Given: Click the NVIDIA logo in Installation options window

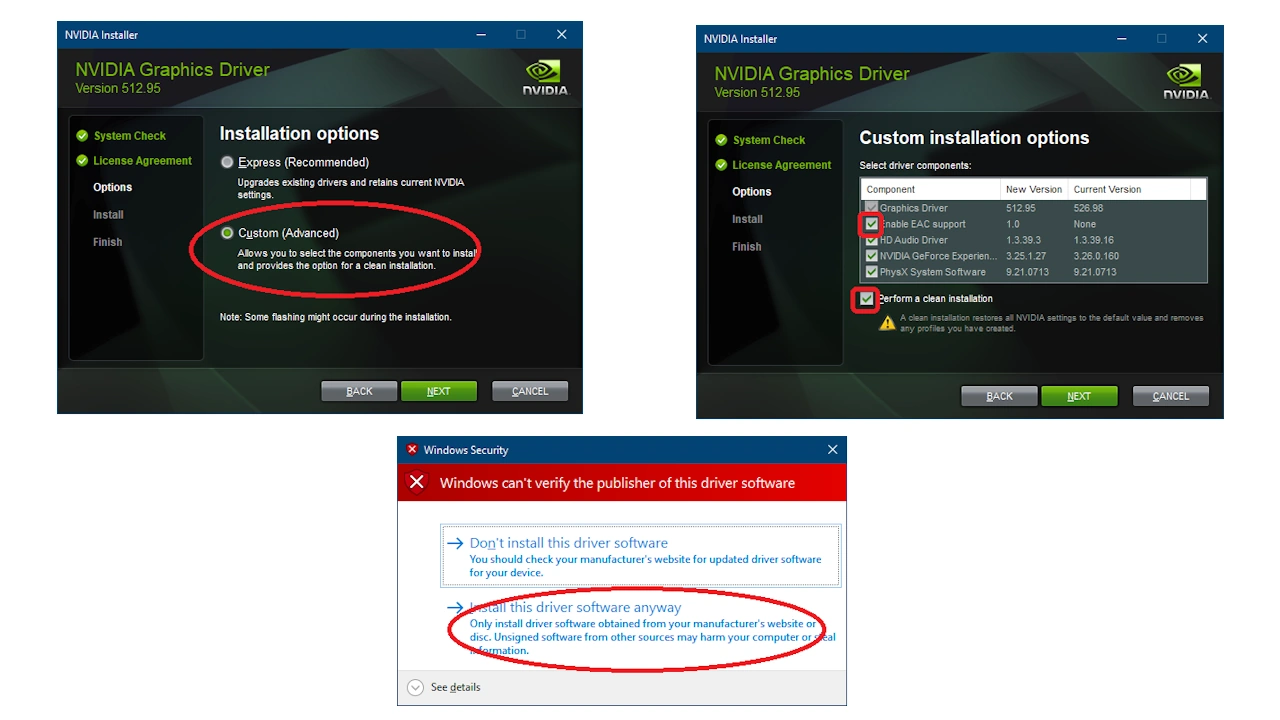Looking at the screenshot, I should tap(545, 77).
